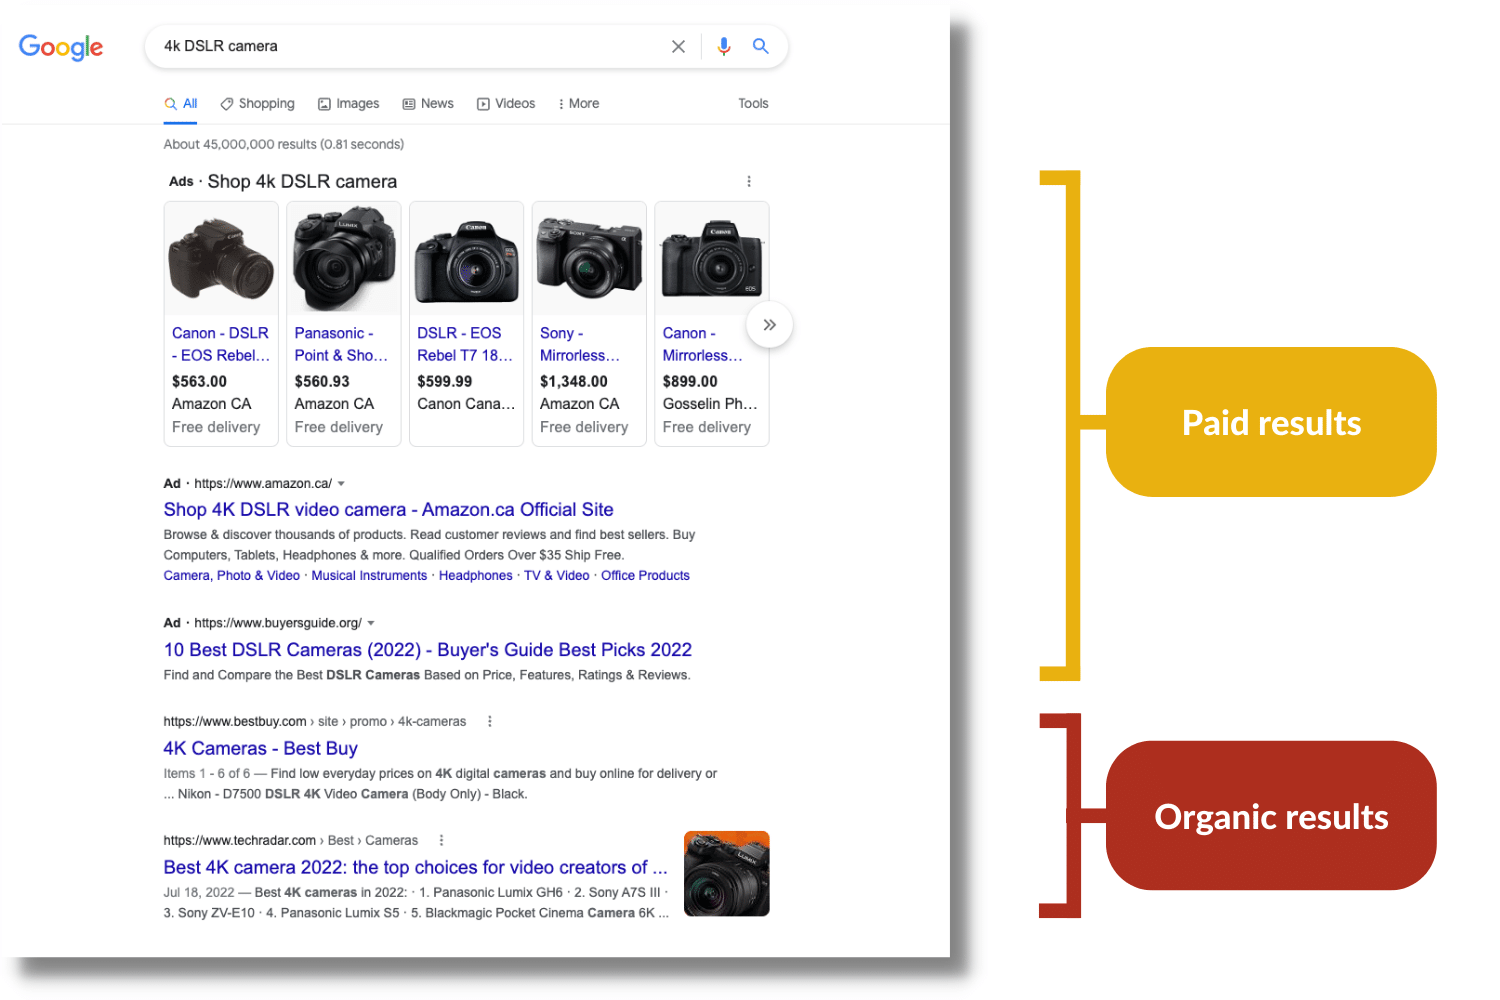The height and width of the screenshot is (1000, 1500).
Task: Click the About 45,000,000 results text
Action: 284,145
